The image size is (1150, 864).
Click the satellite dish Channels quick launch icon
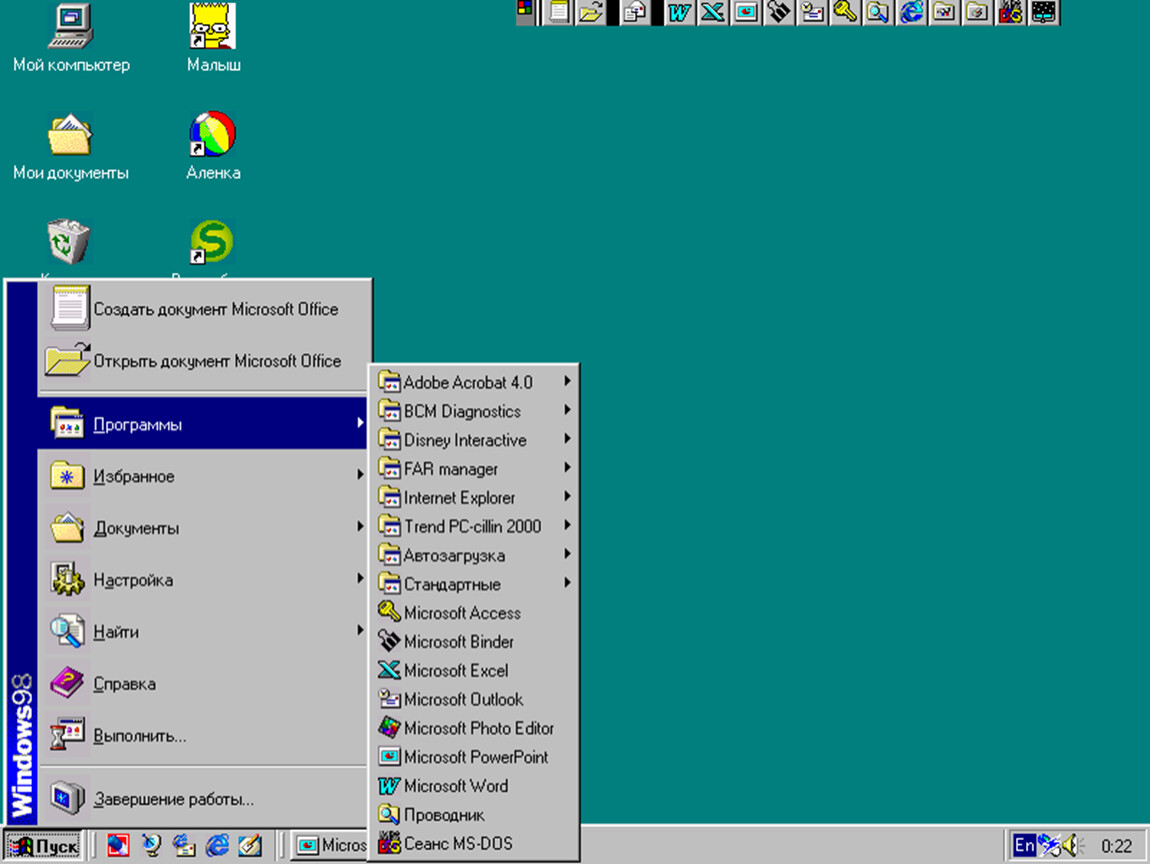pos(152,846)
